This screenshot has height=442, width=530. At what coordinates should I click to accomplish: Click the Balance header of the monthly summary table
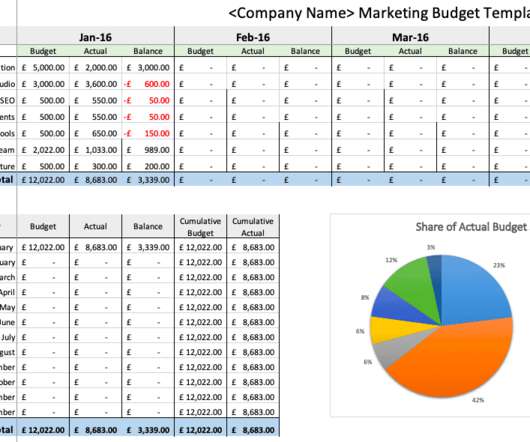[148, 226]
